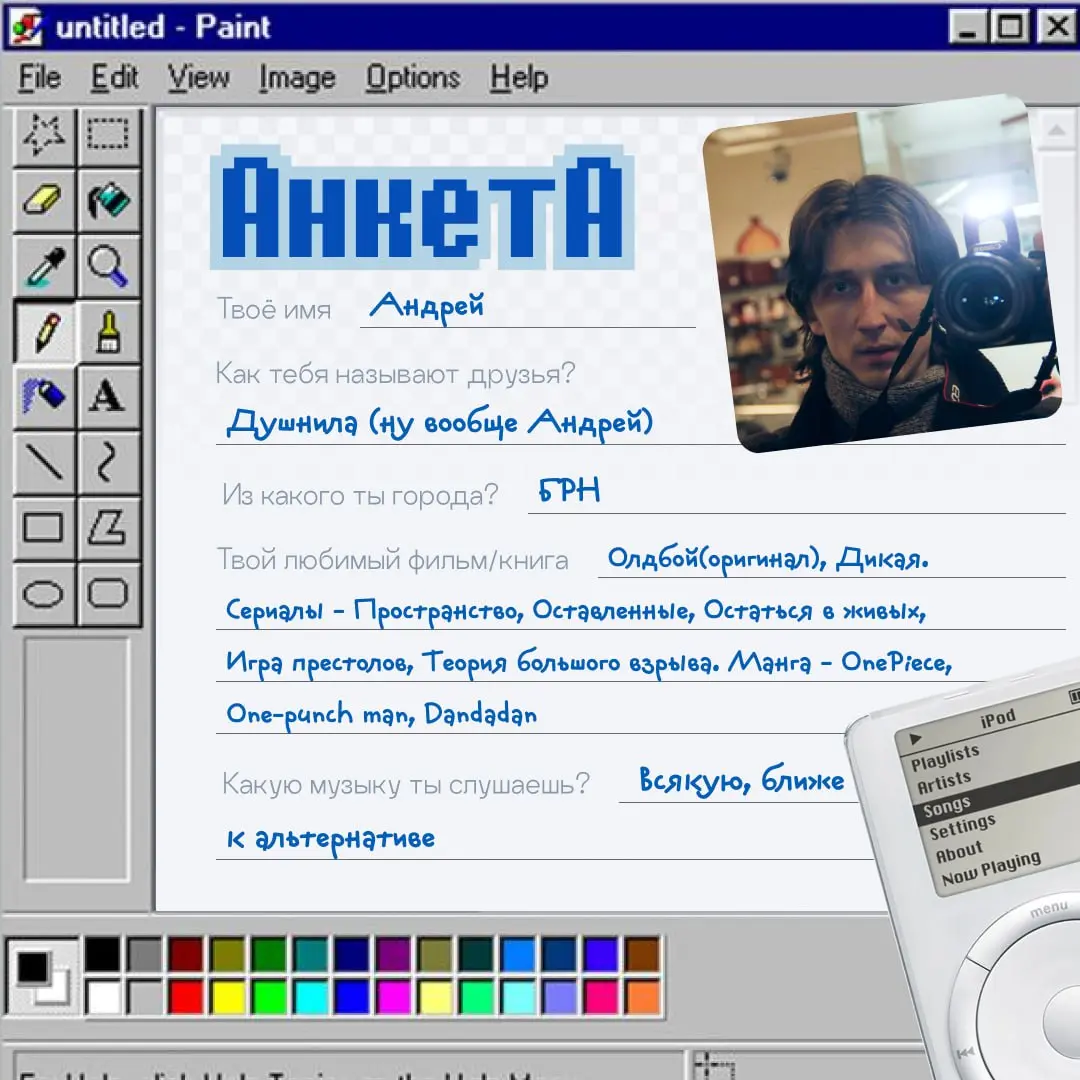Select the Rectangle shape tool
Screen dimensions: 1080x1080
point(44,528)
